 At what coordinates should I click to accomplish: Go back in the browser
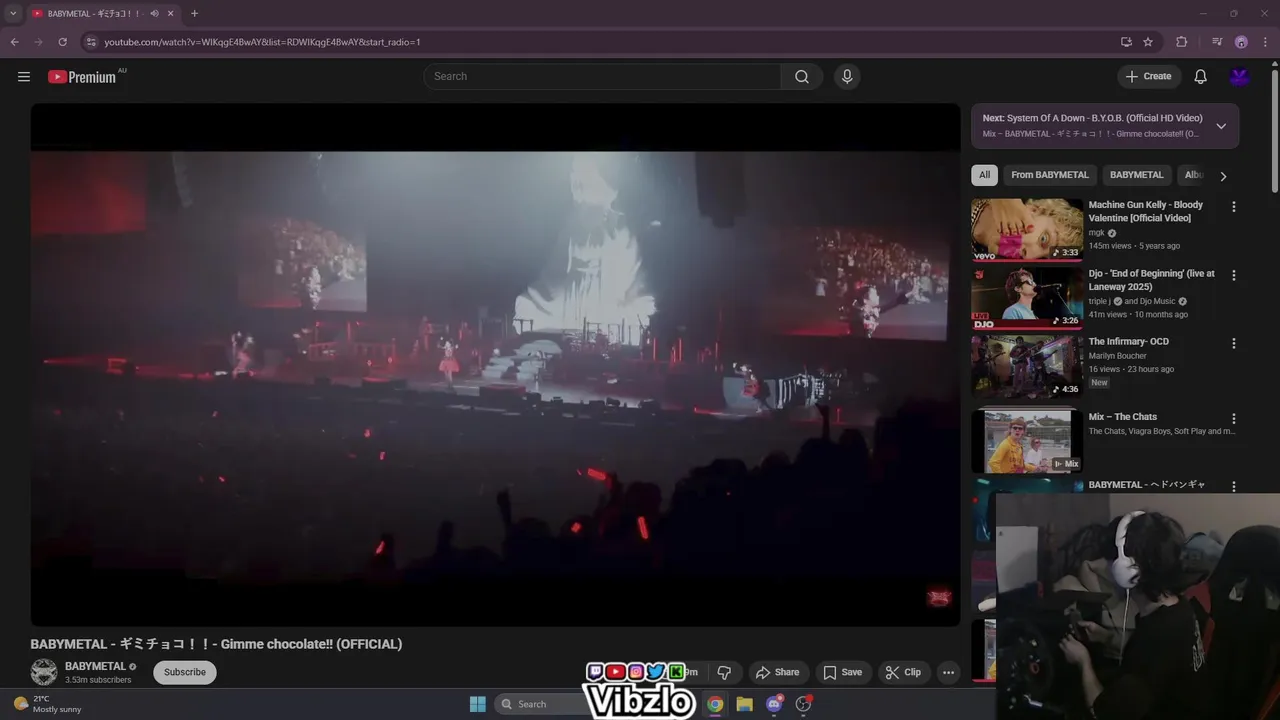[x=14, y=42]
